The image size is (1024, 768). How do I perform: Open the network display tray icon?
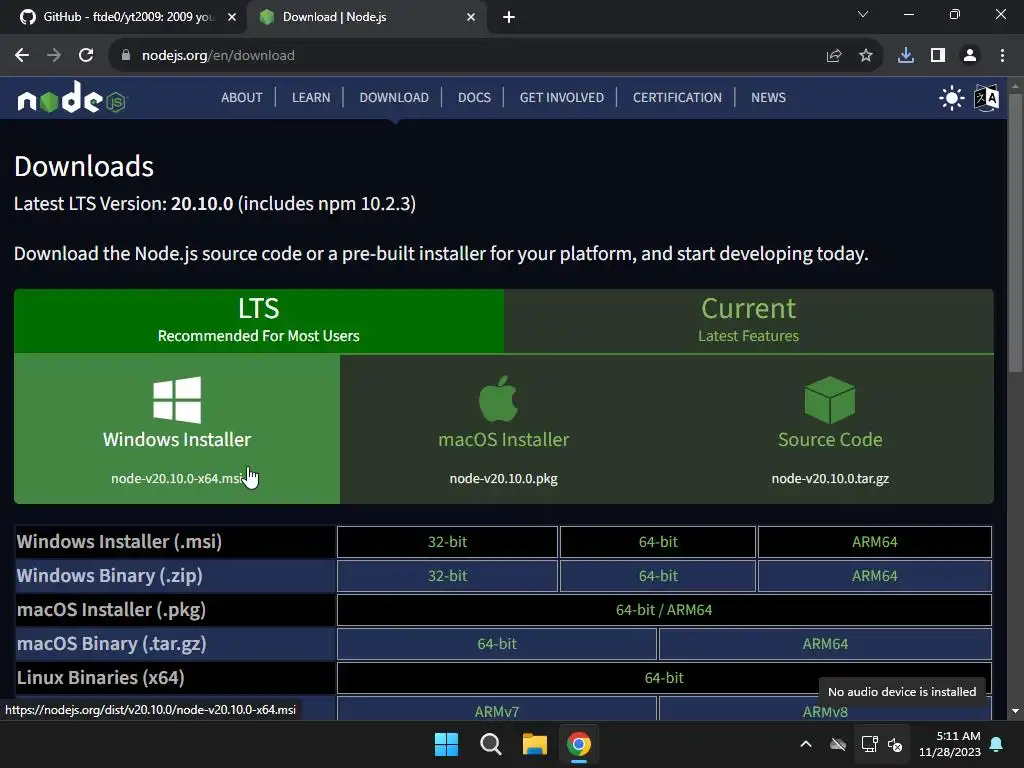869,744
